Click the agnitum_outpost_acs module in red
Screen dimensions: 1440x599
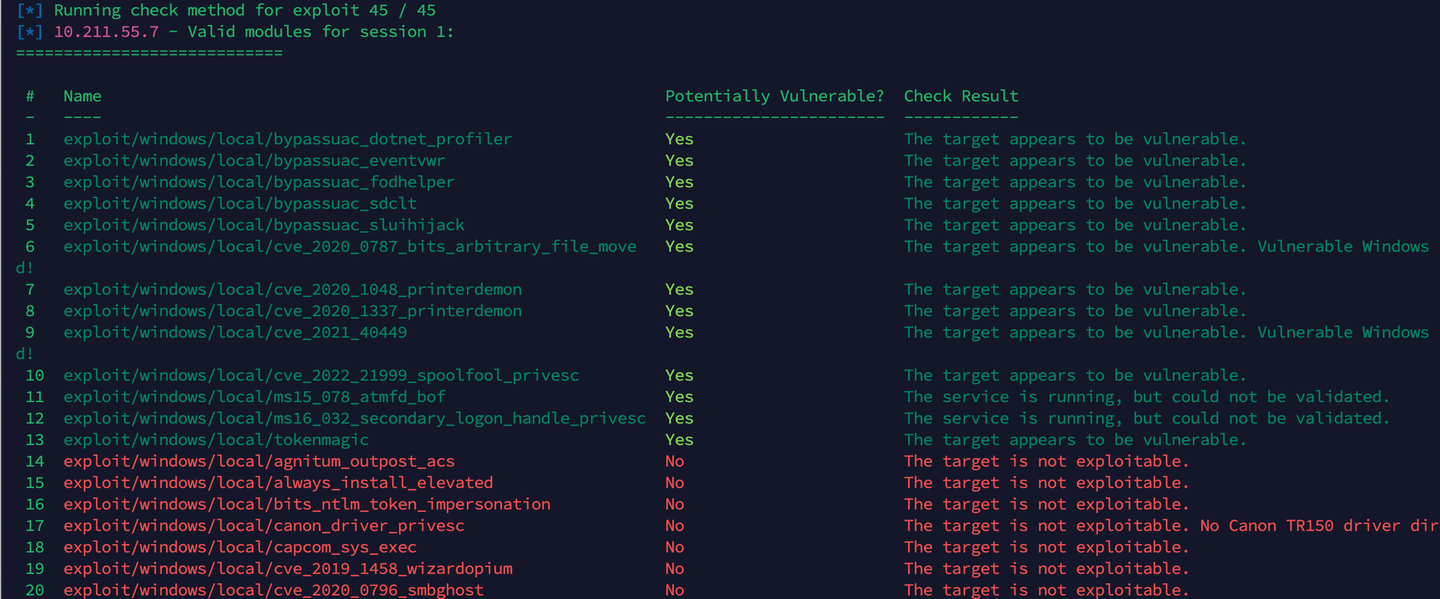pyautogui.click(x=259, y=462)
